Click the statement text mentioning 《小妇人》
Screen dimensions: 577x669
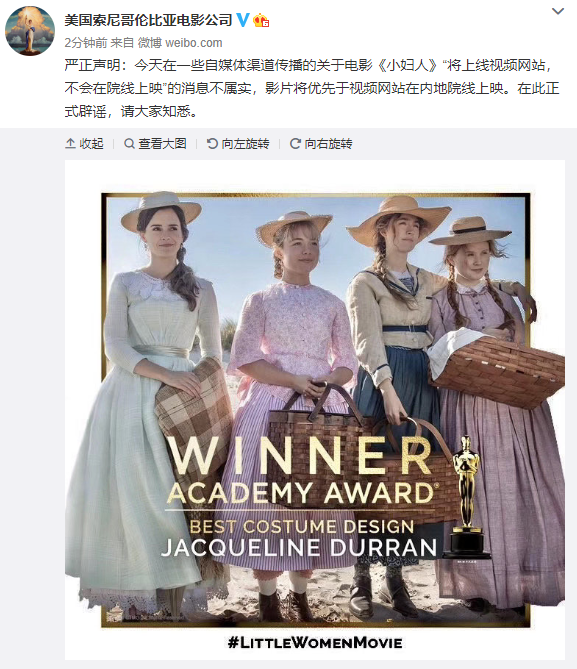pos(312,88)
